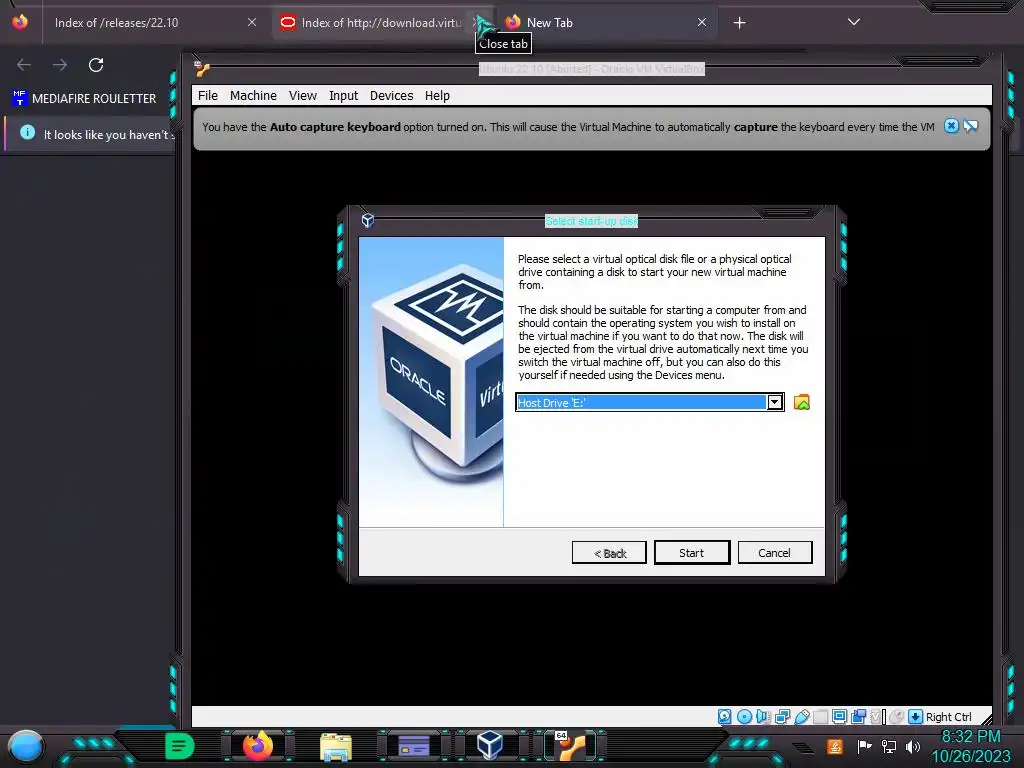The width and height of the screenshot is (1024, 768).
Task: Open the Devices menu
Action: 391,95
